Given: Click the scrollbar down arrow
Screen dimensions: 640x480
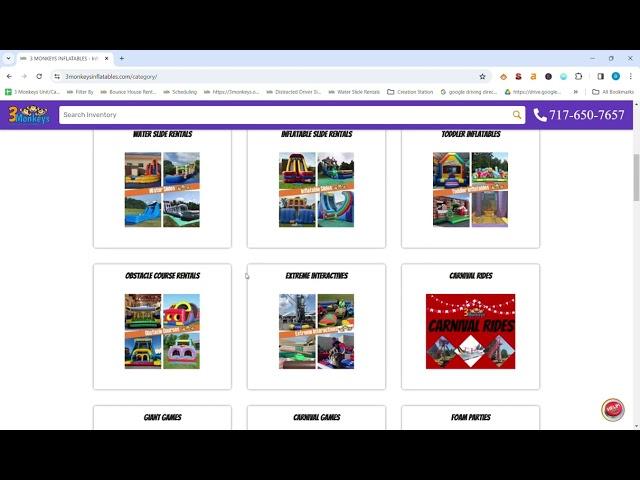Looking at the screenshot, I should pos(636,427).
